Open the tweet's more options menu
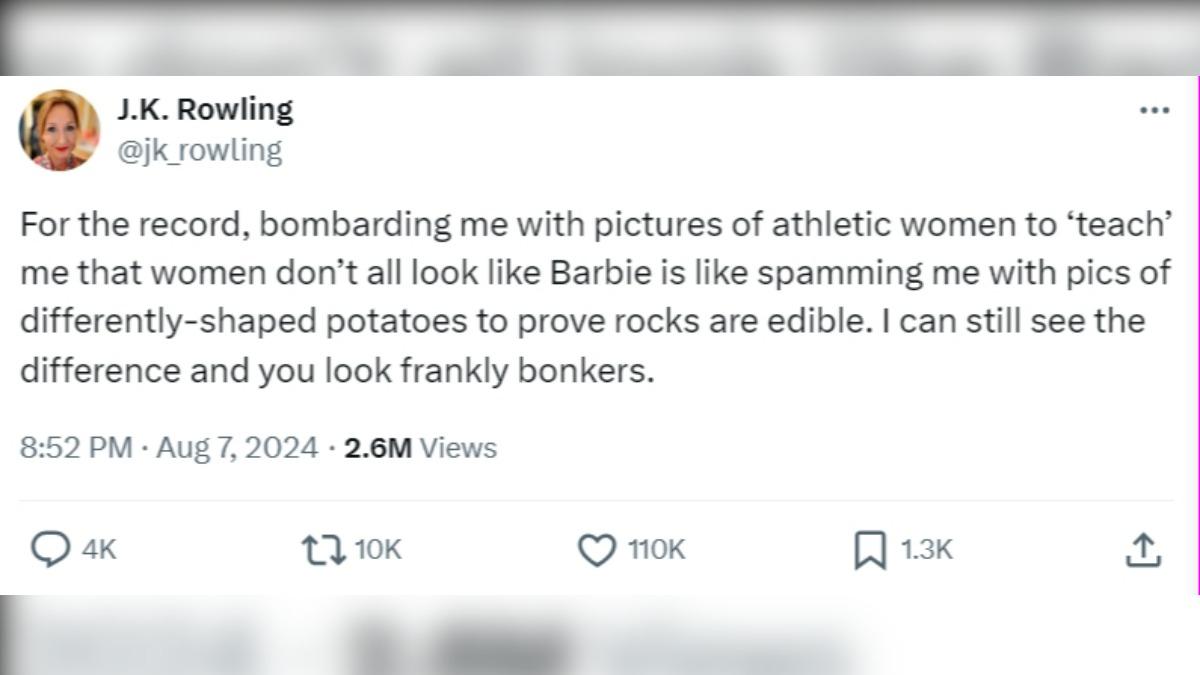Viewport: 1200px width, 675px height. [x=1154, y=111]
